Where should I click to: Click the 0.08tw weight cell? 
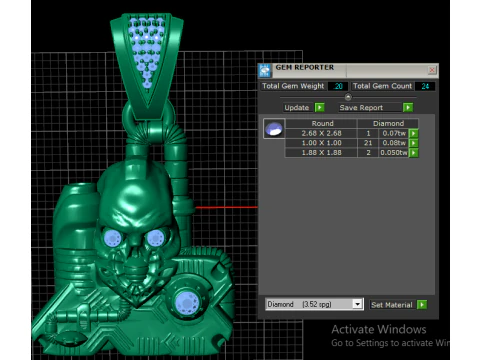coord(394,143)
